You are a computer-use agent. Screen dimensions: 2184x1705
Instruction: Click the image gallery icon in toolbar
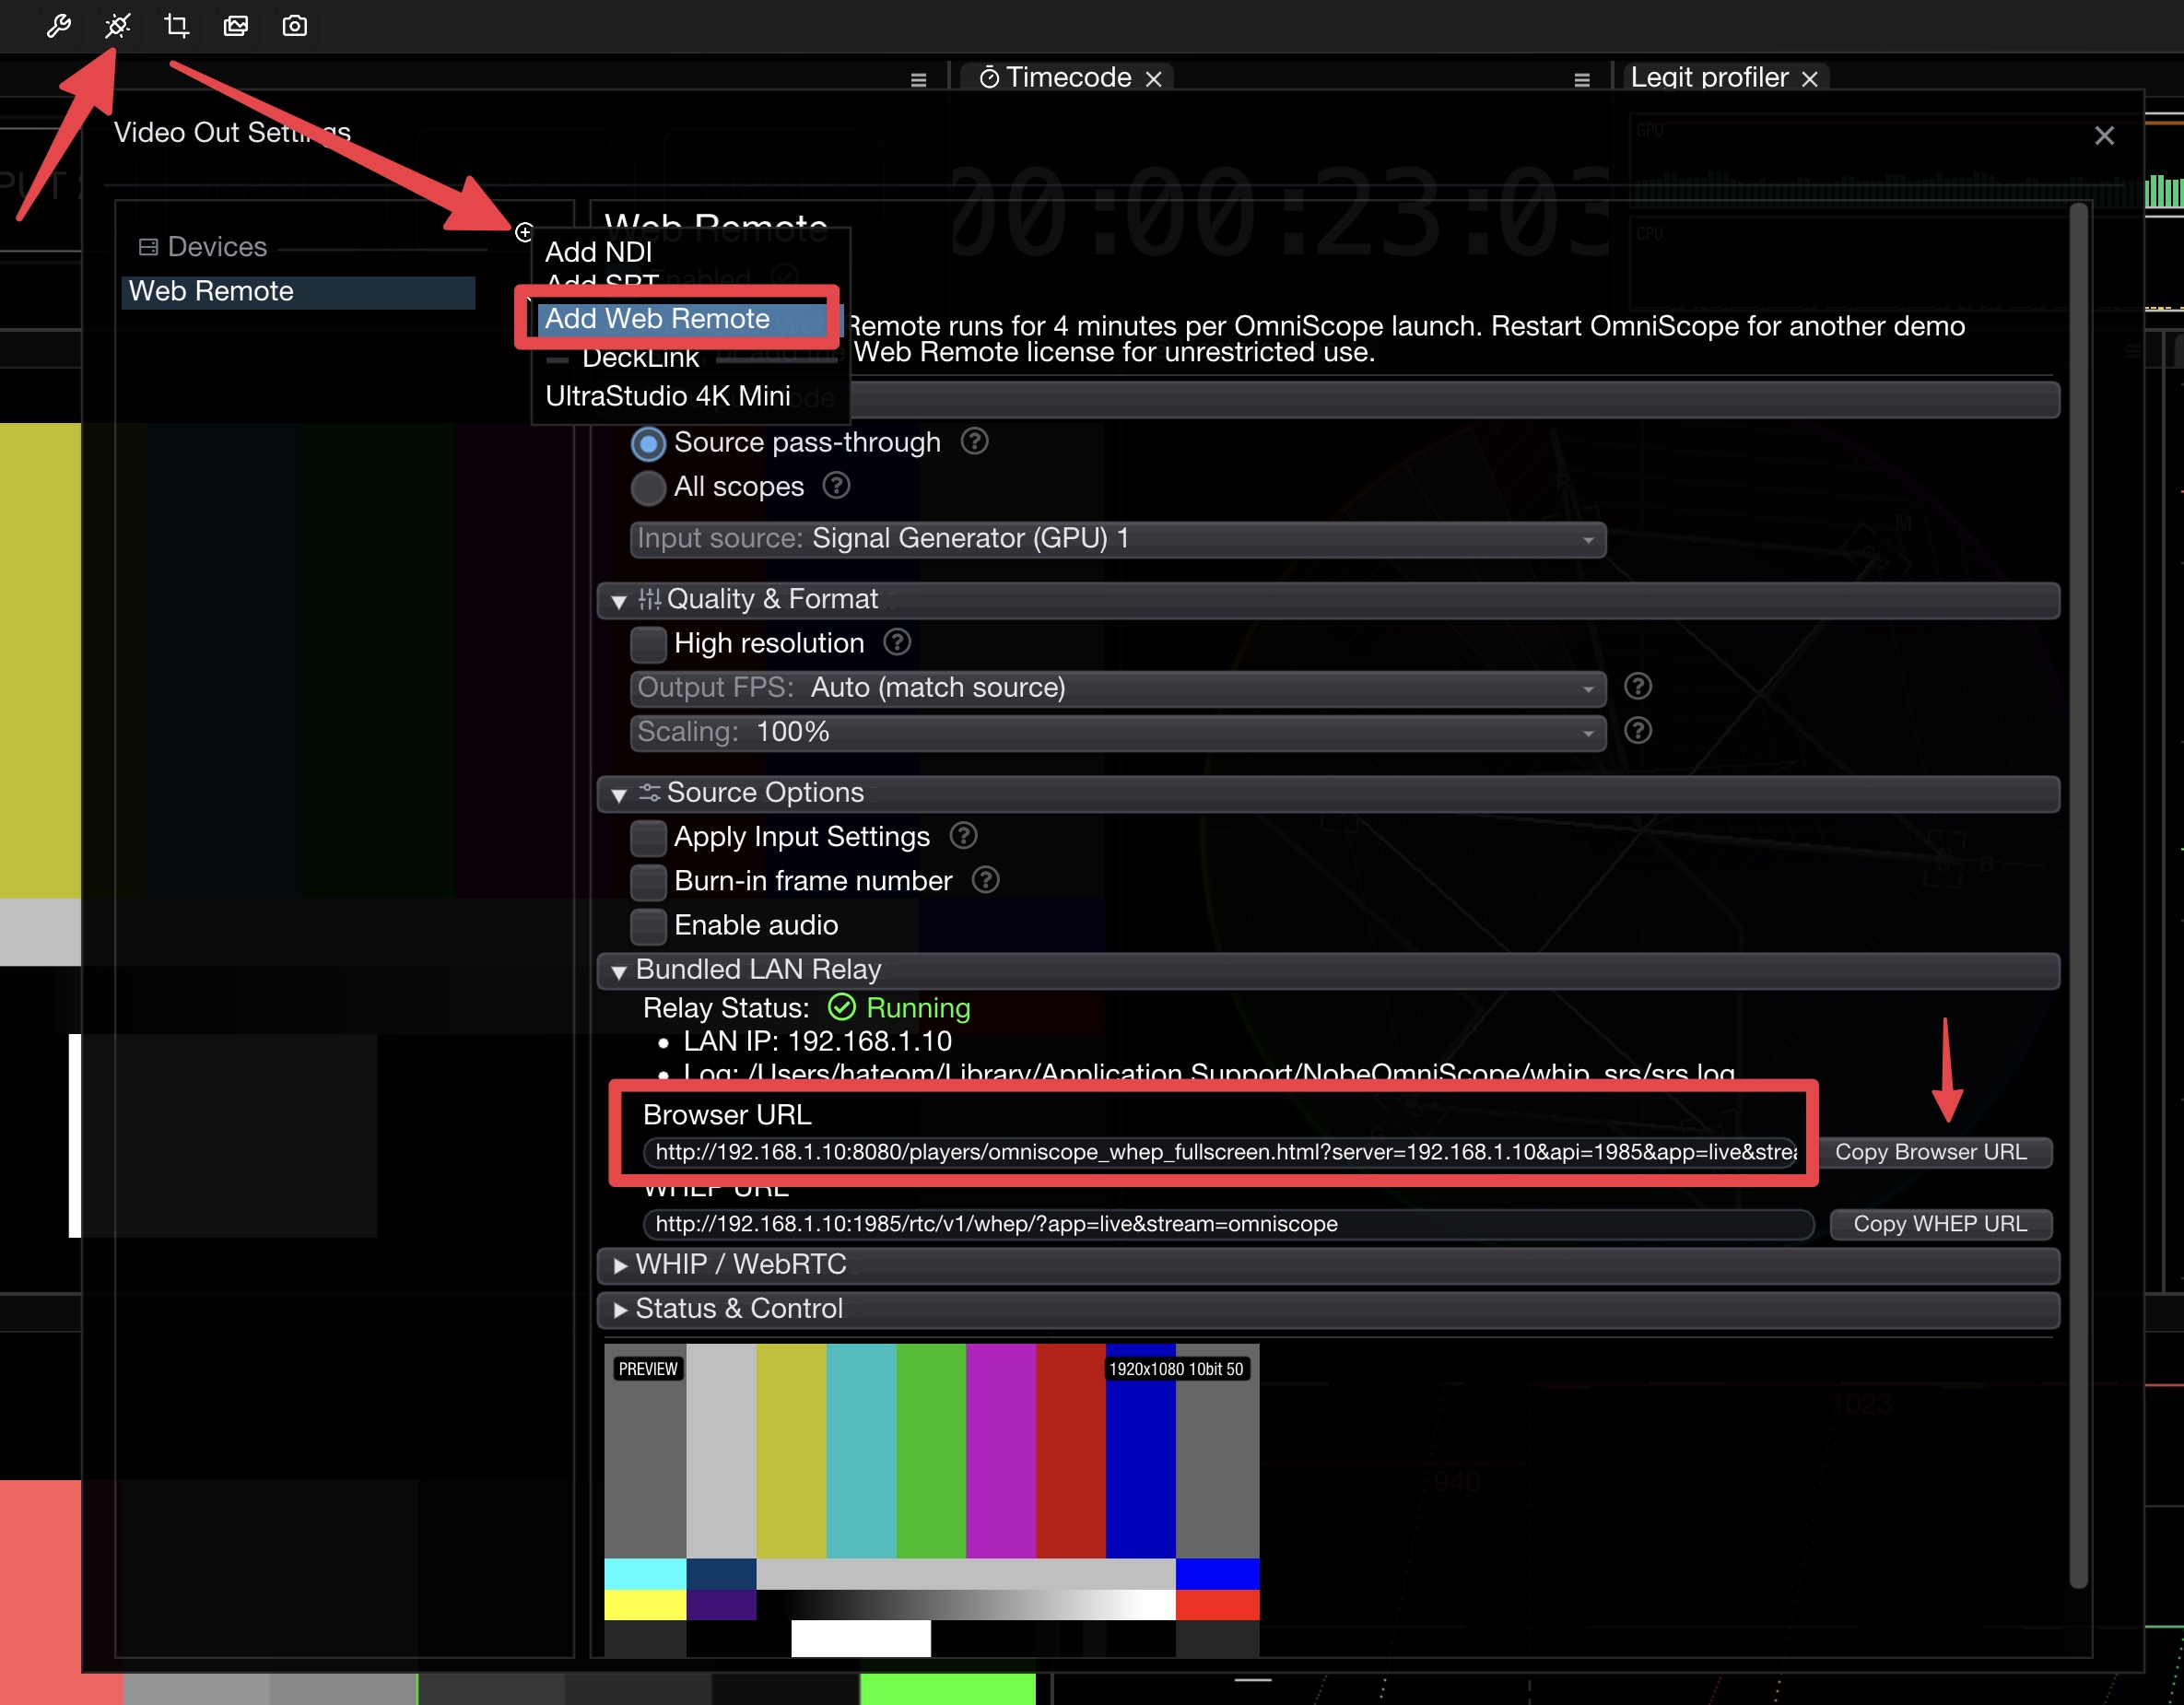click(x=236, y=26)
